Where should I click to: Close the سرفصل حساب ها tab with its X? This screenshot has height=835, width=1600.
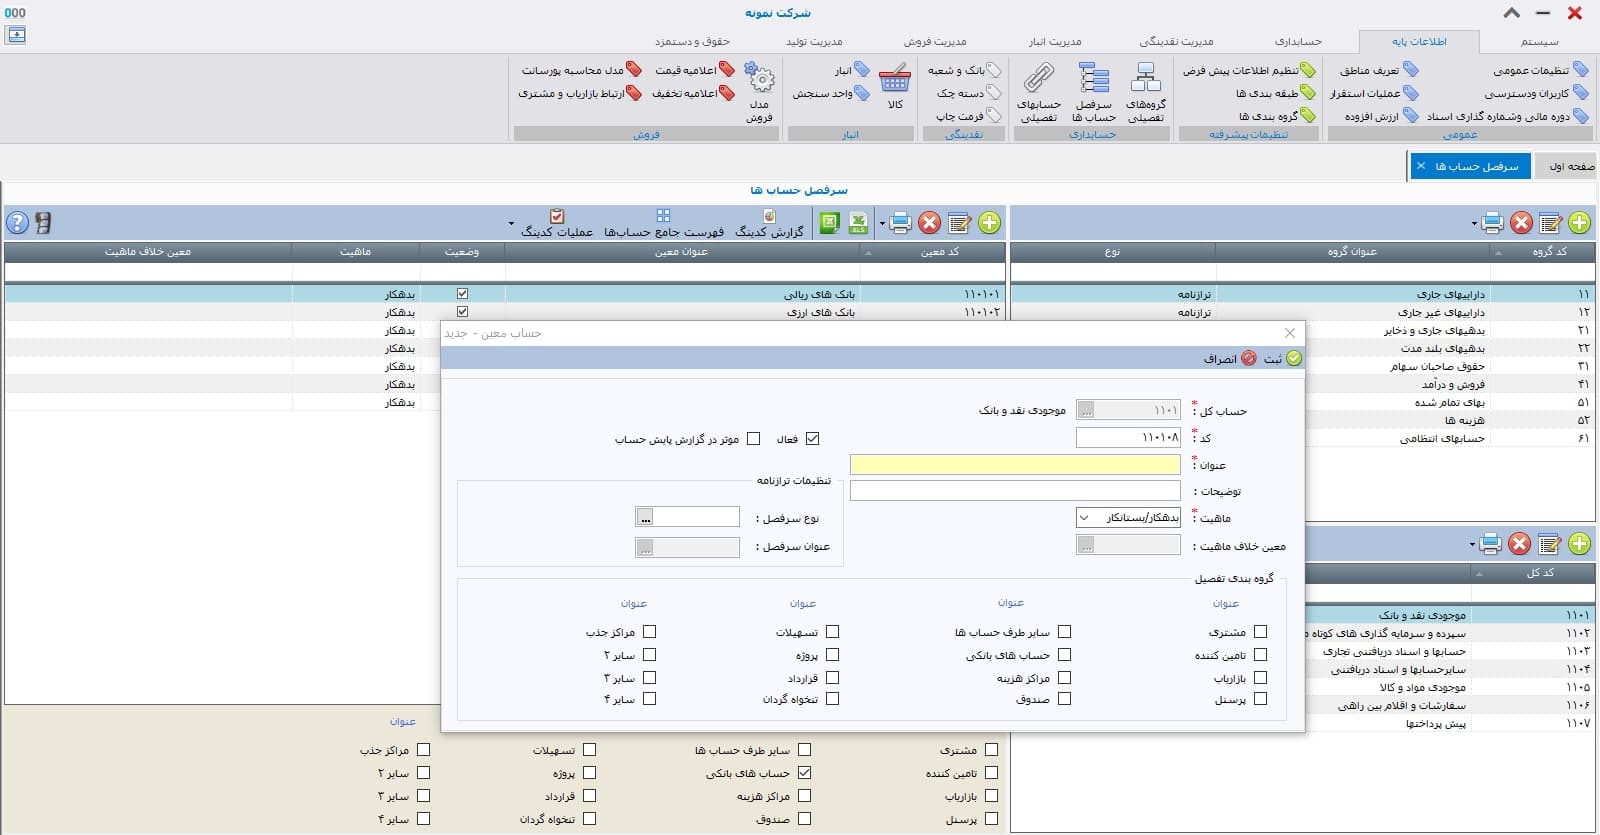click(1420, 166)
